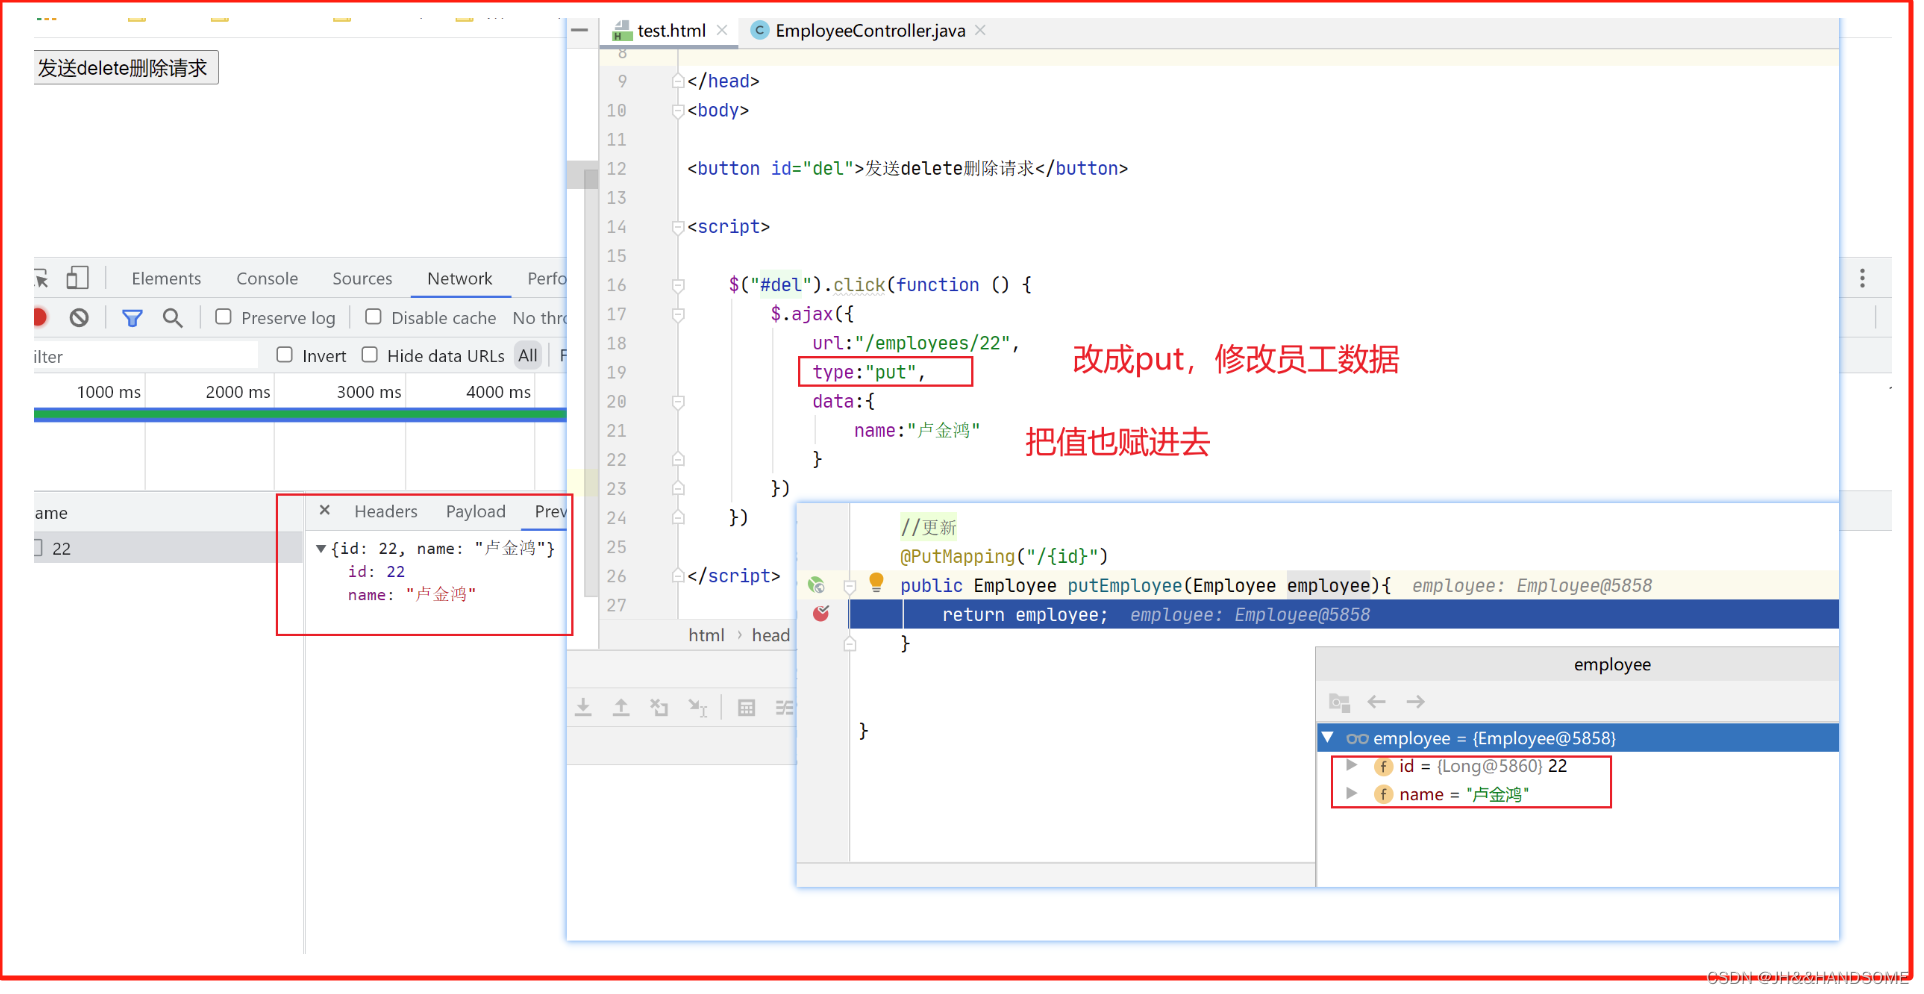1924x994 pixels.
Task: Tick the Hide data URLs checkbox
Action: pos(369,355)
